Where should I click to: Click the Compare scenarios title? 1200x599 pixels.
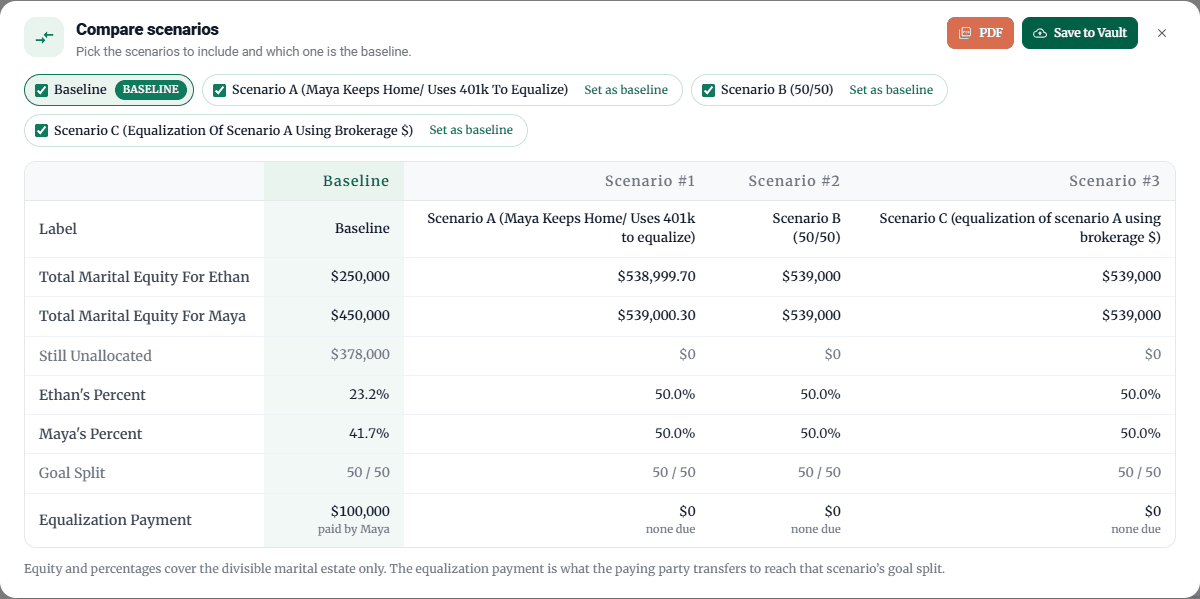click(147, 30)
